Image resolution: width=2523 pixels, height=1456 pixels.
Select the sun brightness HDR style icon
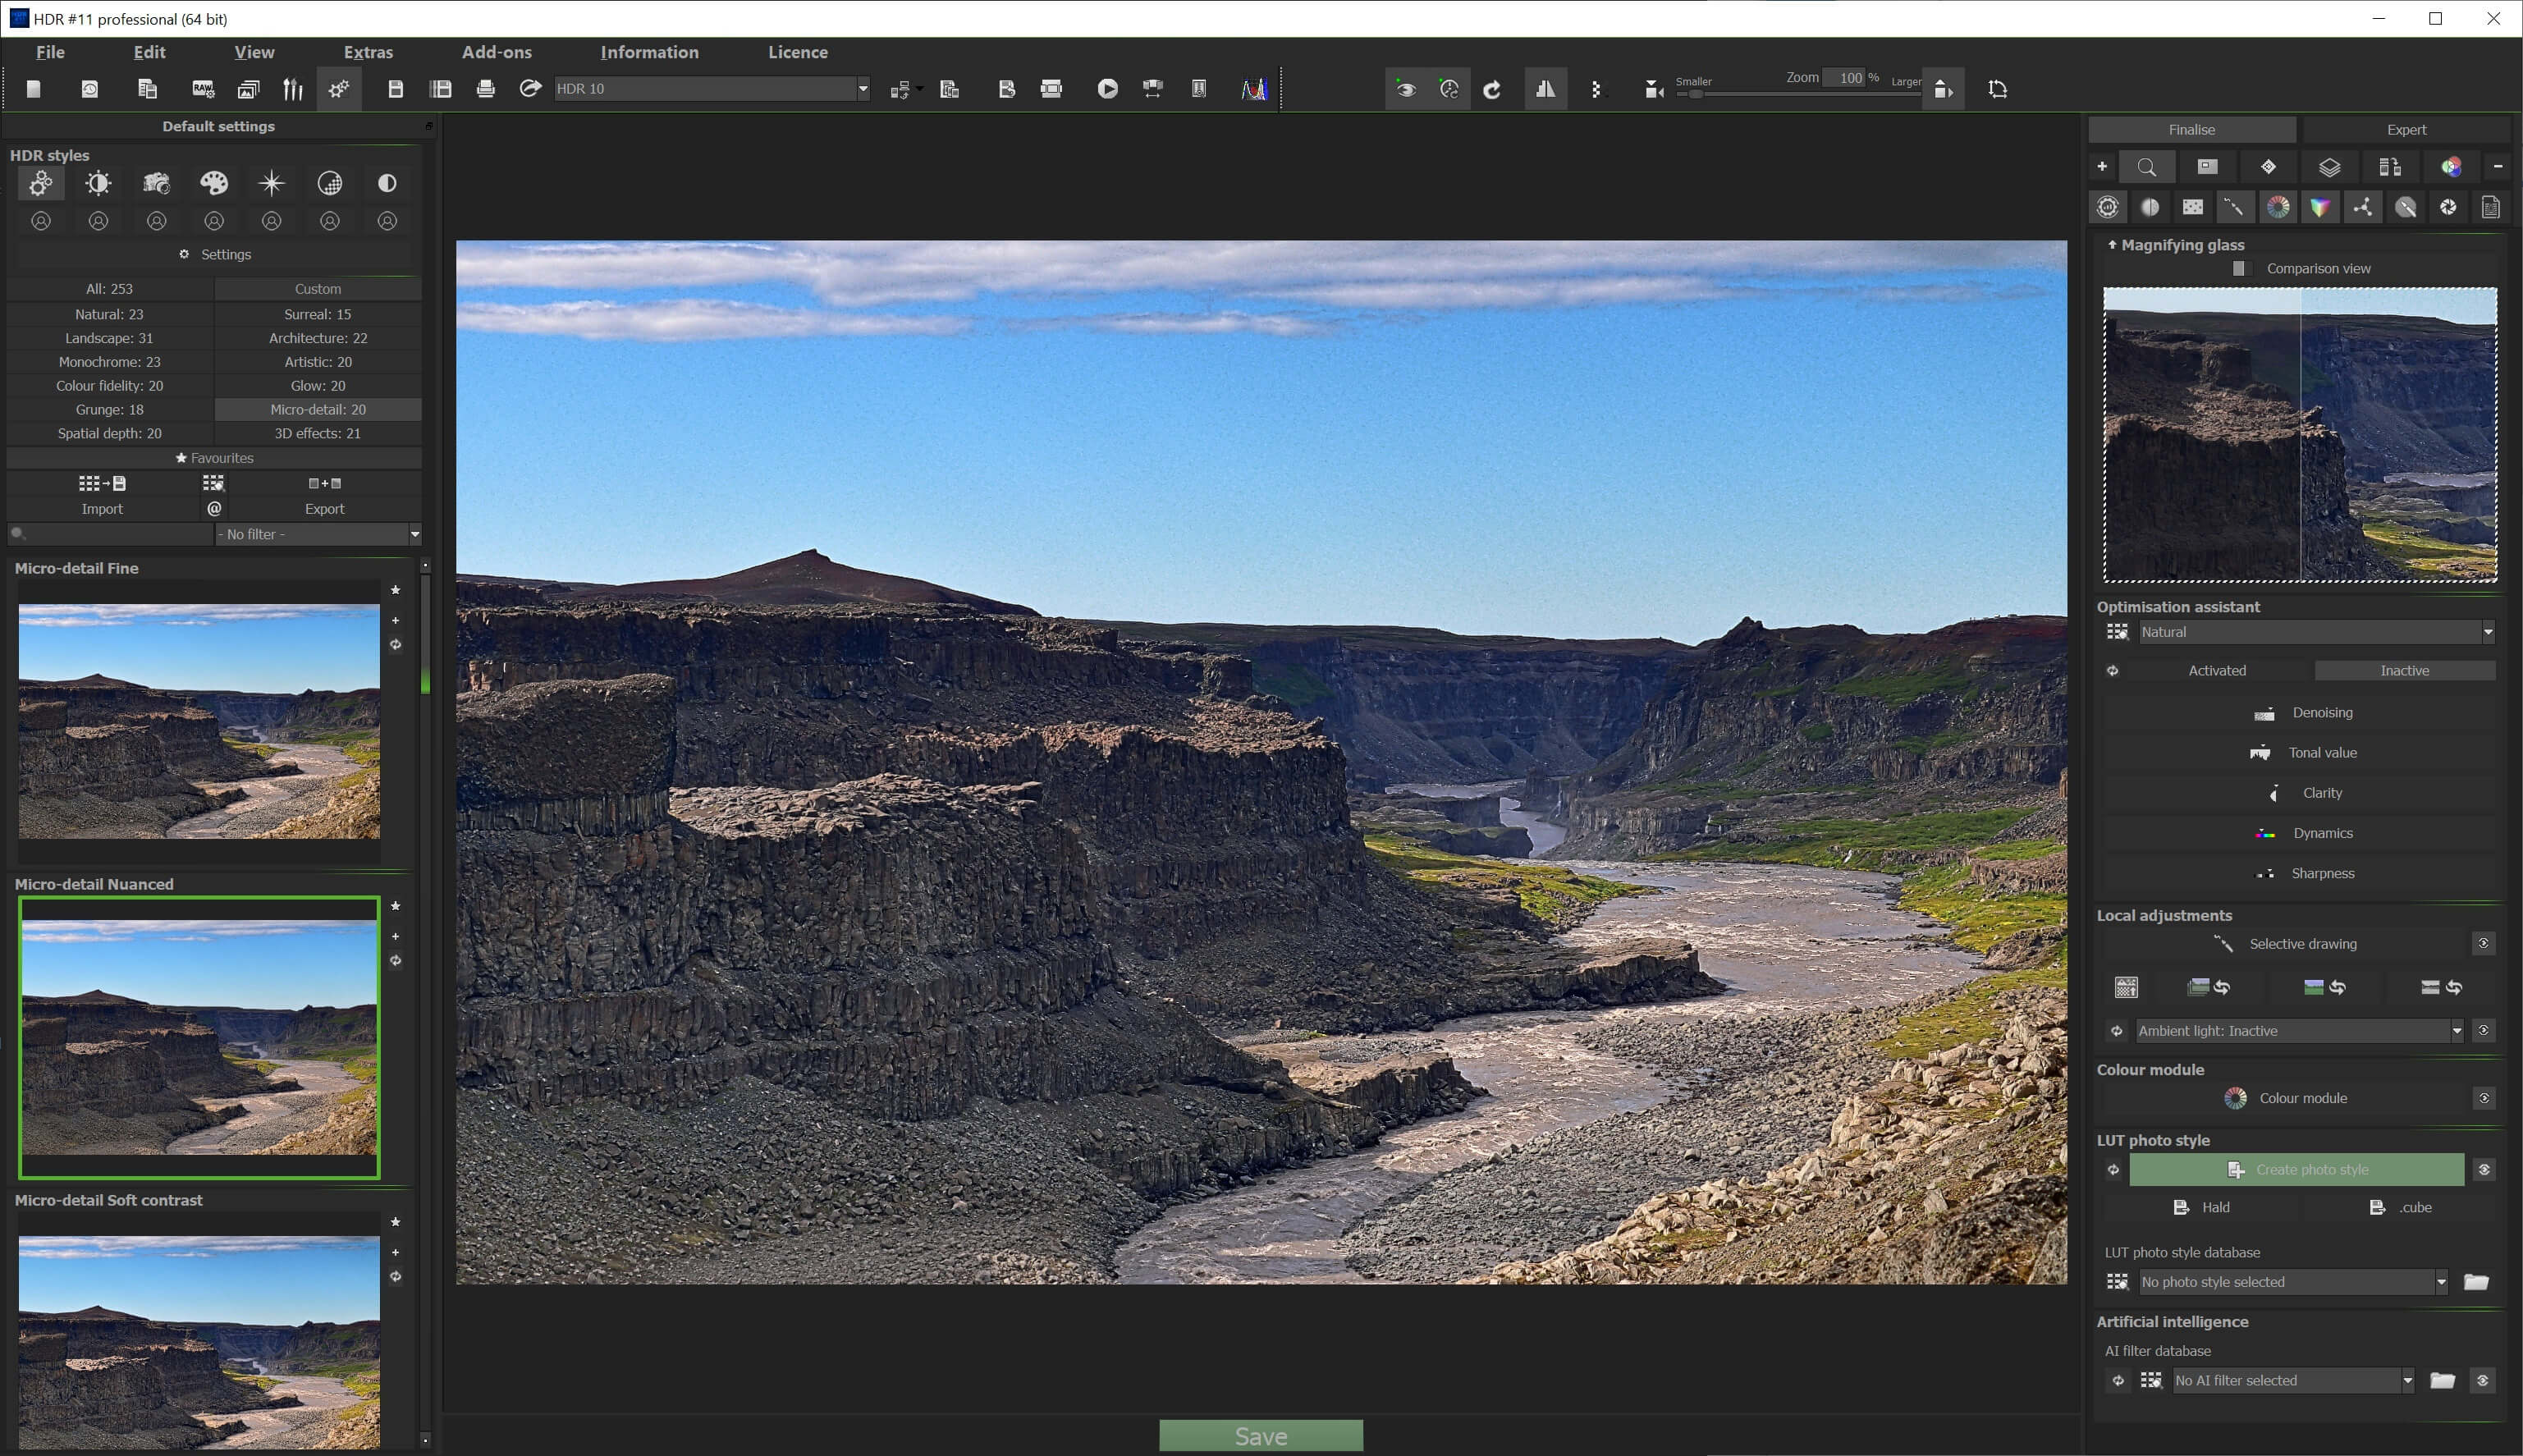[98, 183]
